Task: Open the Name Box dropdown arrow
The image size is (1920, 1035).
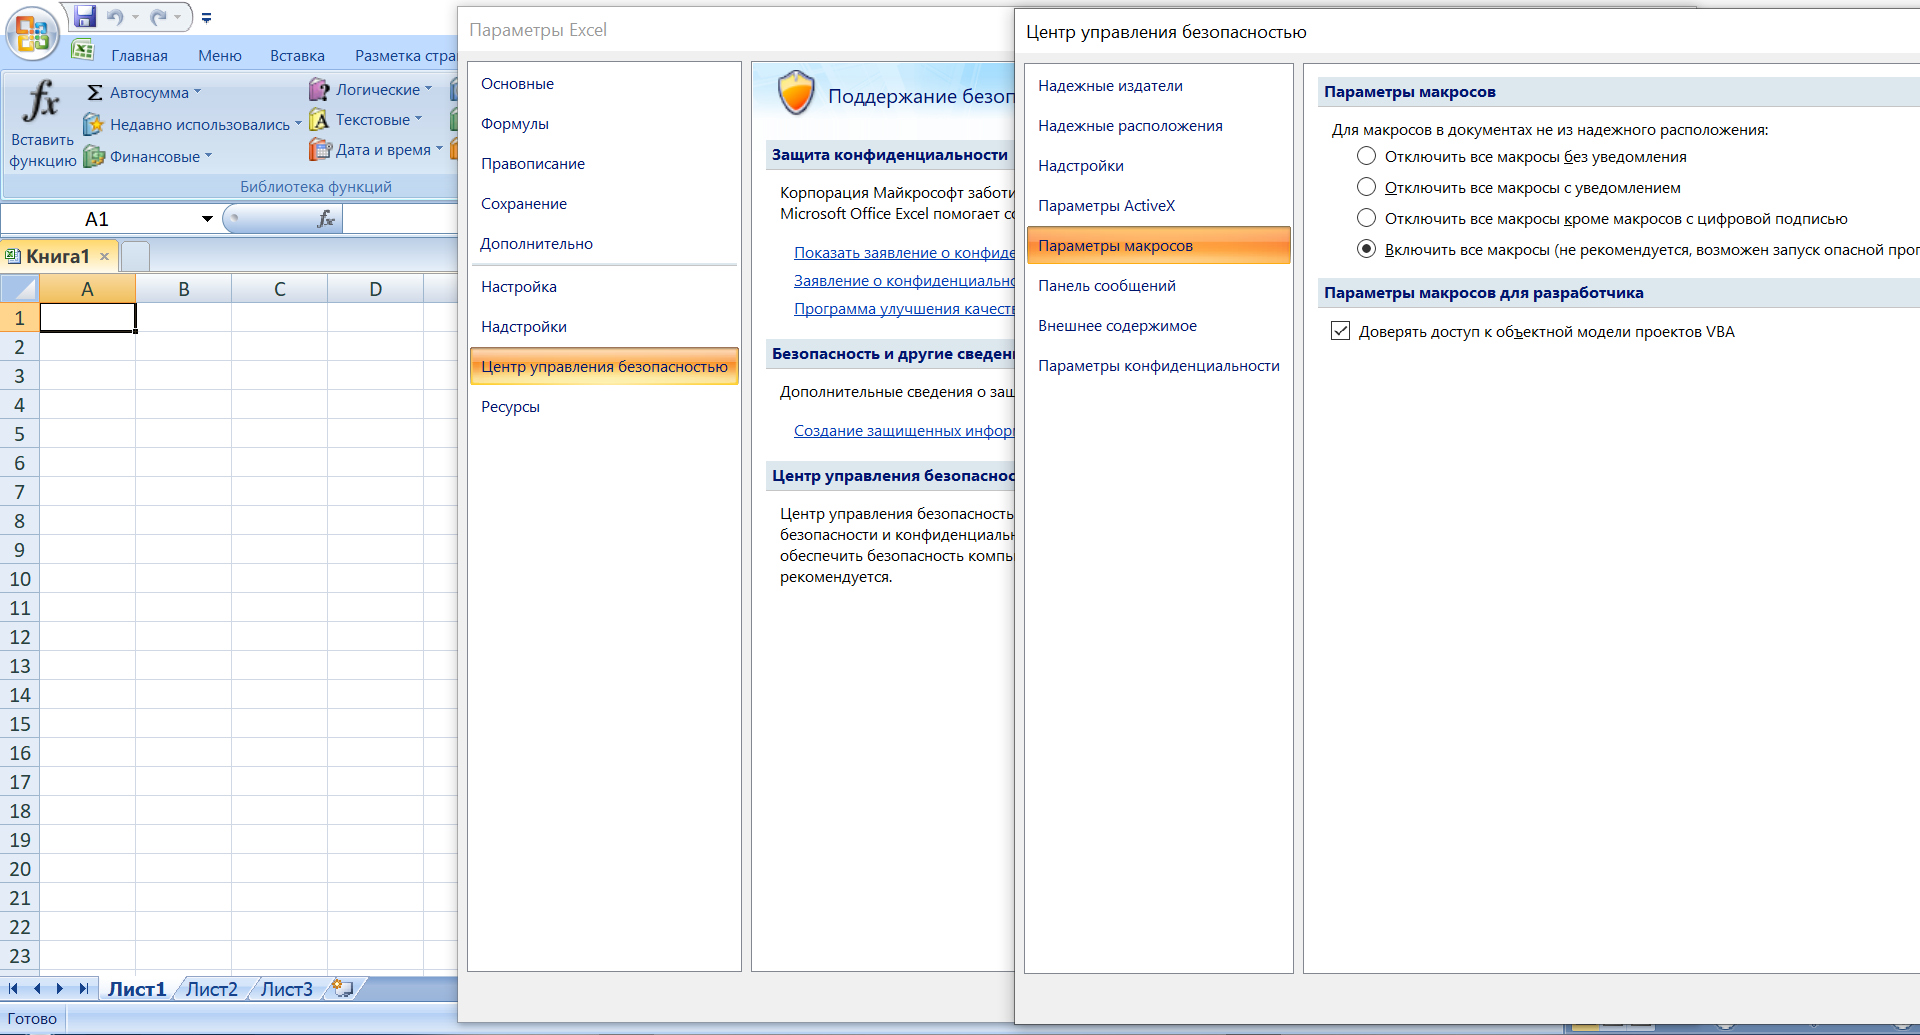Action: (x=207, y=219)
